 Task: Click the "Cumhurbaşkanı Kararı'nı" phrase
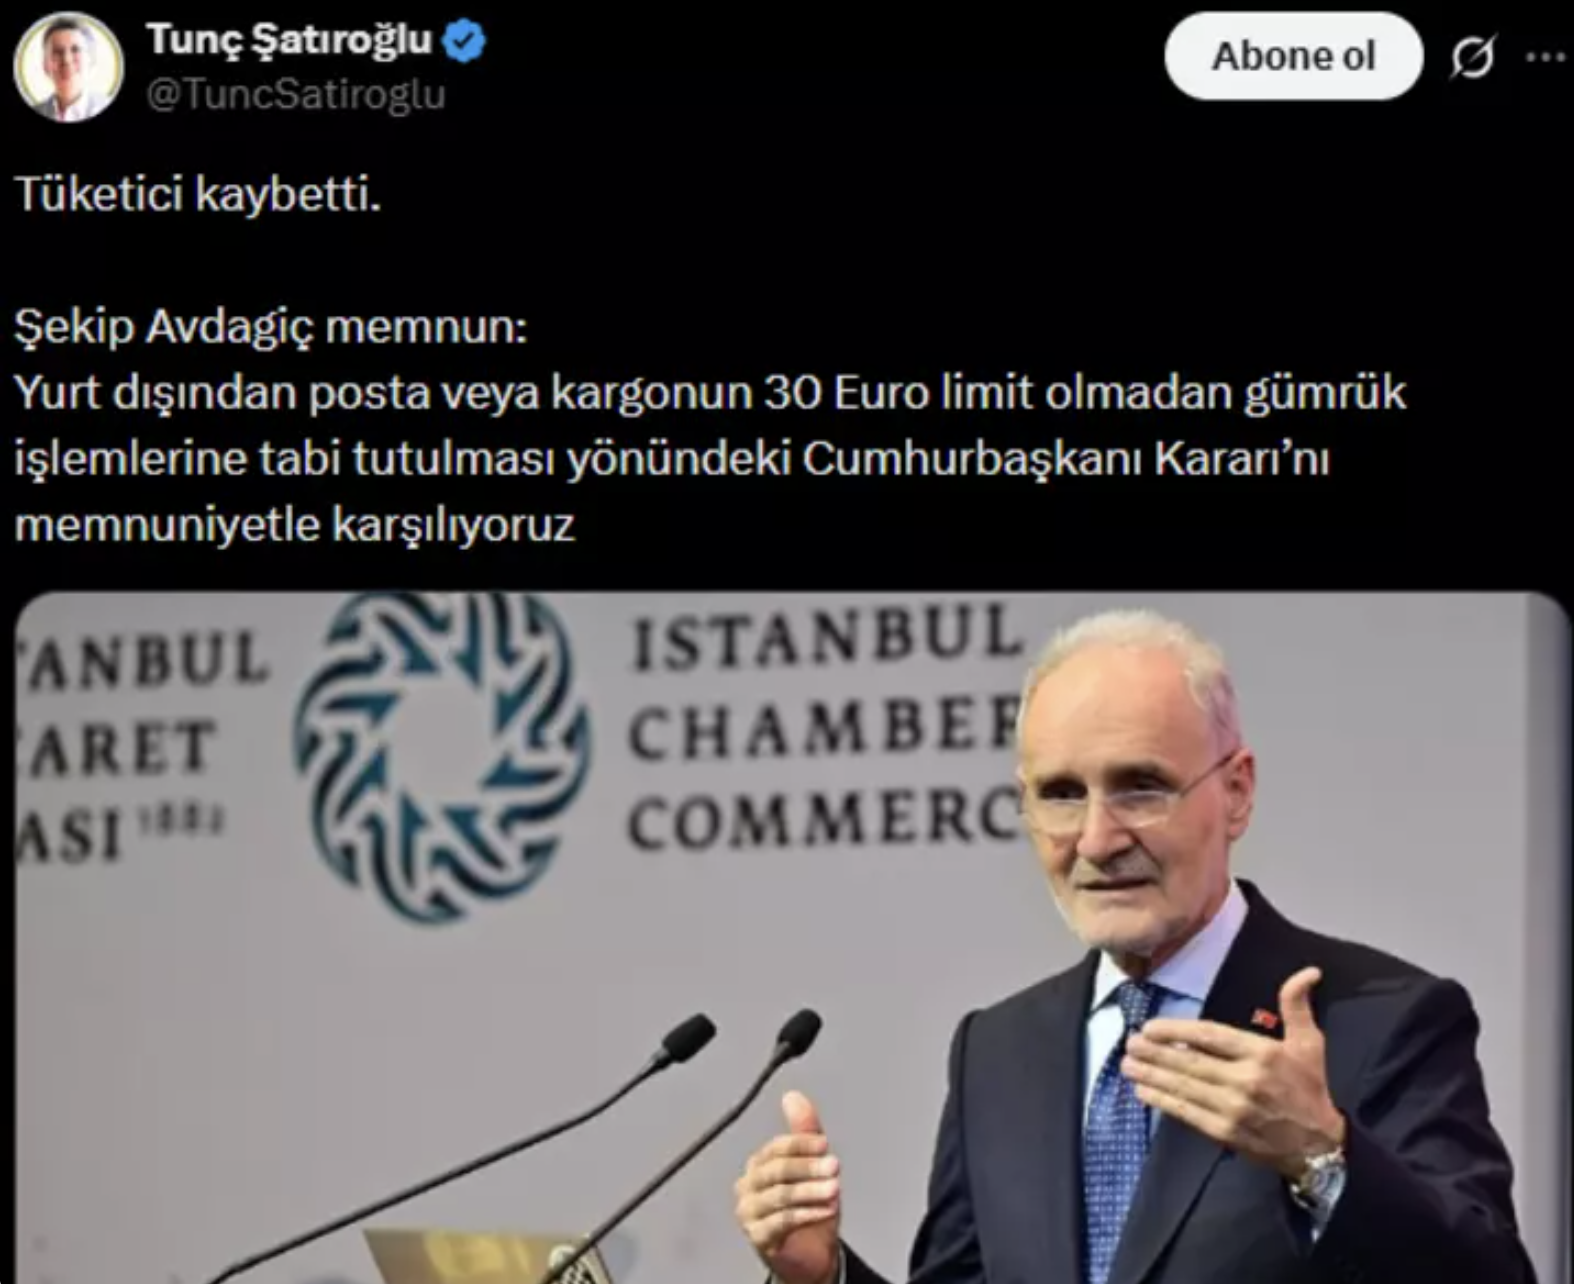click(1066, 459)
